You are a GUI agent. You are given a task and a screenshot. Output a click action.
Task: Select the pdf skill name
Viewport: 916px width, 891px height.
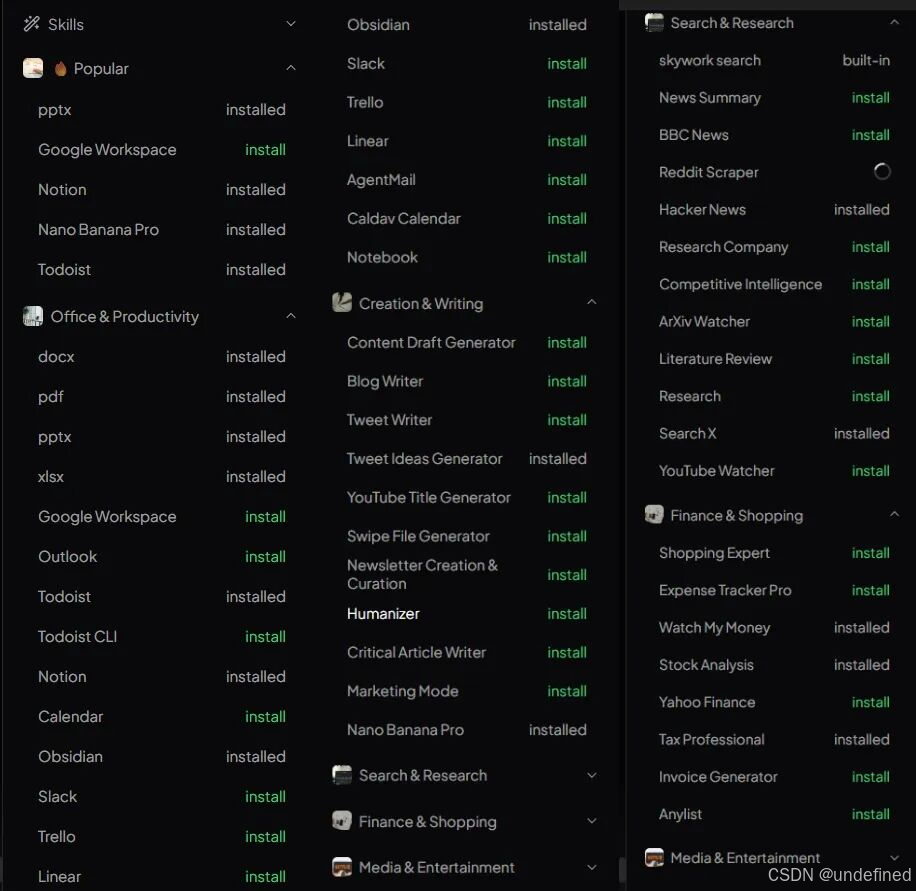point(51,396)
